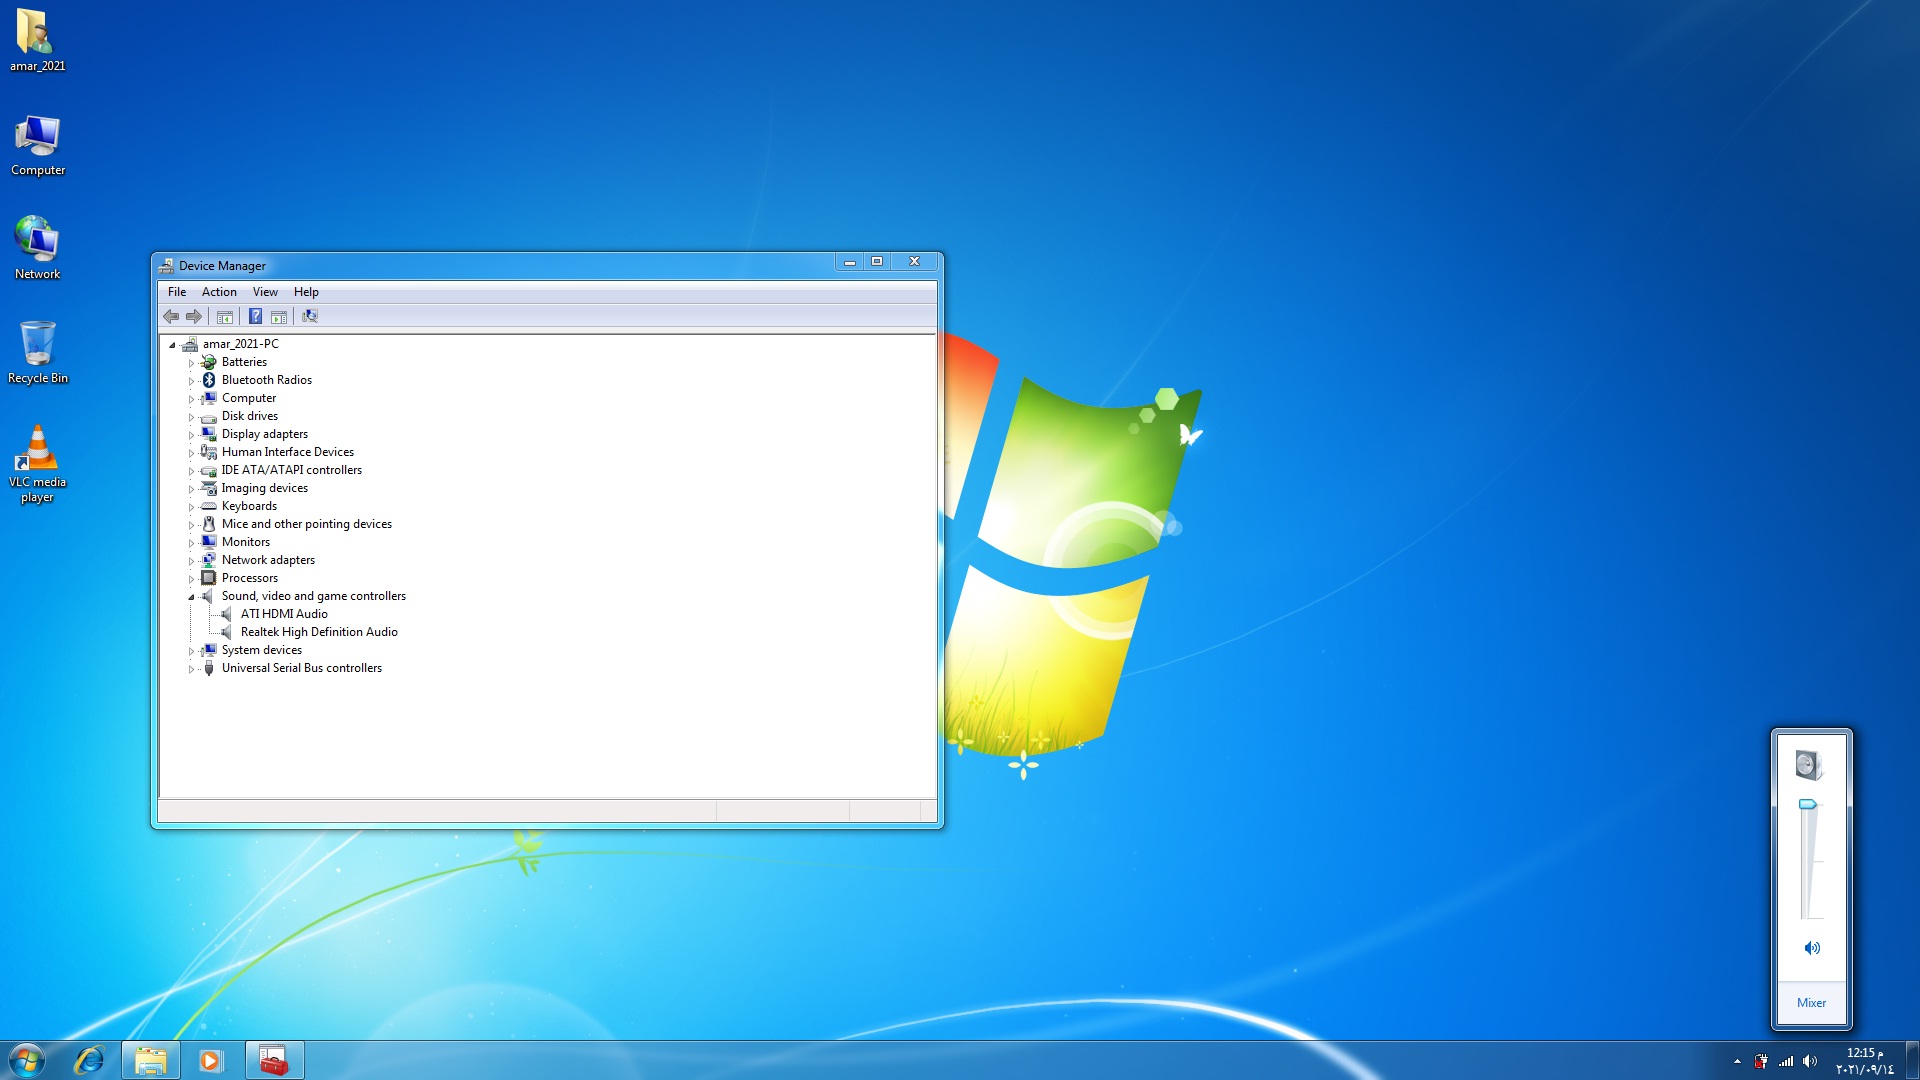The image size is (1920, 1080).
Task: Show hidden tray icons arrow
Action: [x=1737, y=1062]
